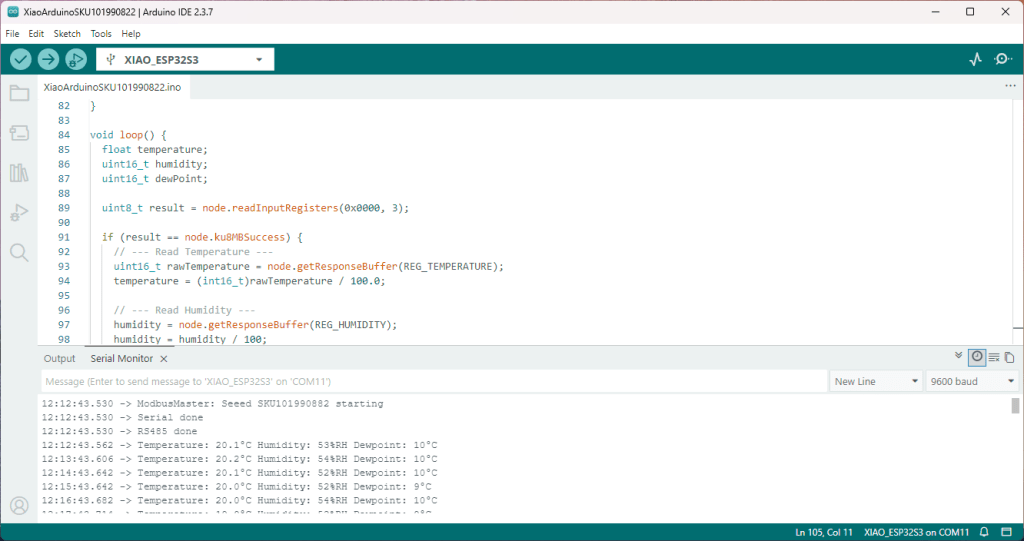Expand the New Line ending dropdown
Image resolution: width=1024 pixels, height=541 pixels.
pyautogui.click(x=876, y=381)
